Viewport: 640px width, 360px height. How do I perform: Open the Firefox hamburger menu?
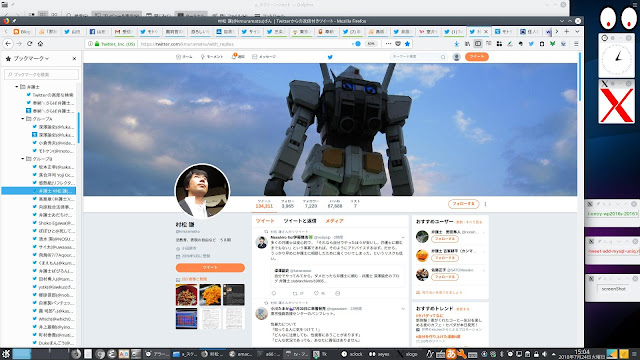pos(576,44)
